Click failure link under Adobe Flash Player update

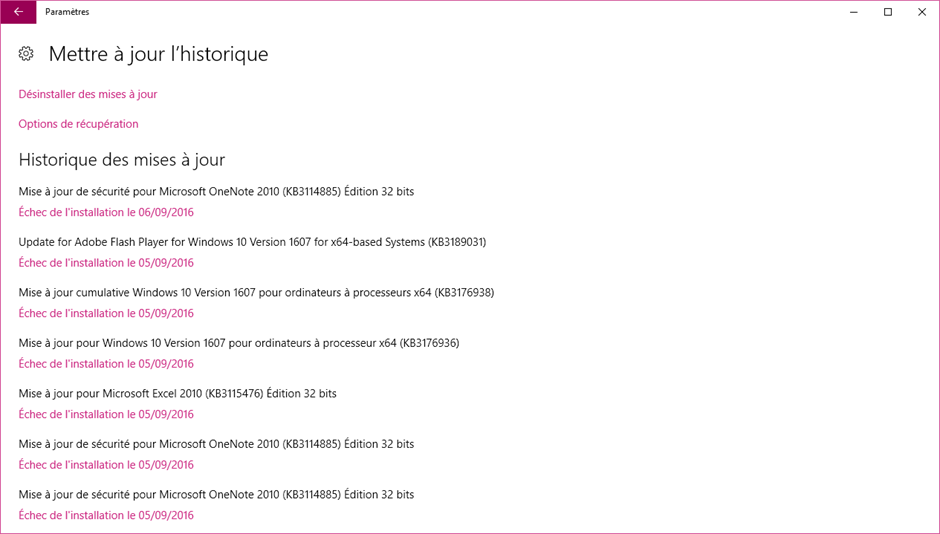point(106,263)
